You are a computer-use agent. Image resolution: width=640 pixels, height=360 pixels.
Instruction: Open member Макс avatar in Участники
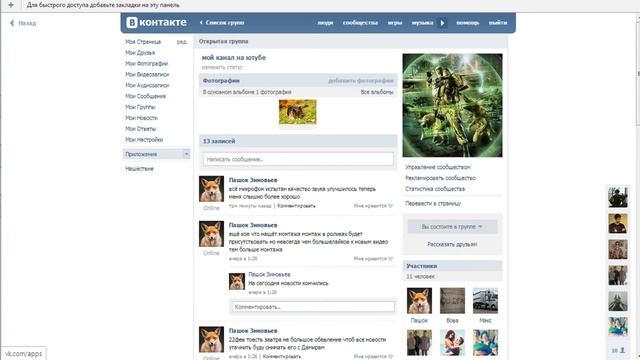click(485, 301)
